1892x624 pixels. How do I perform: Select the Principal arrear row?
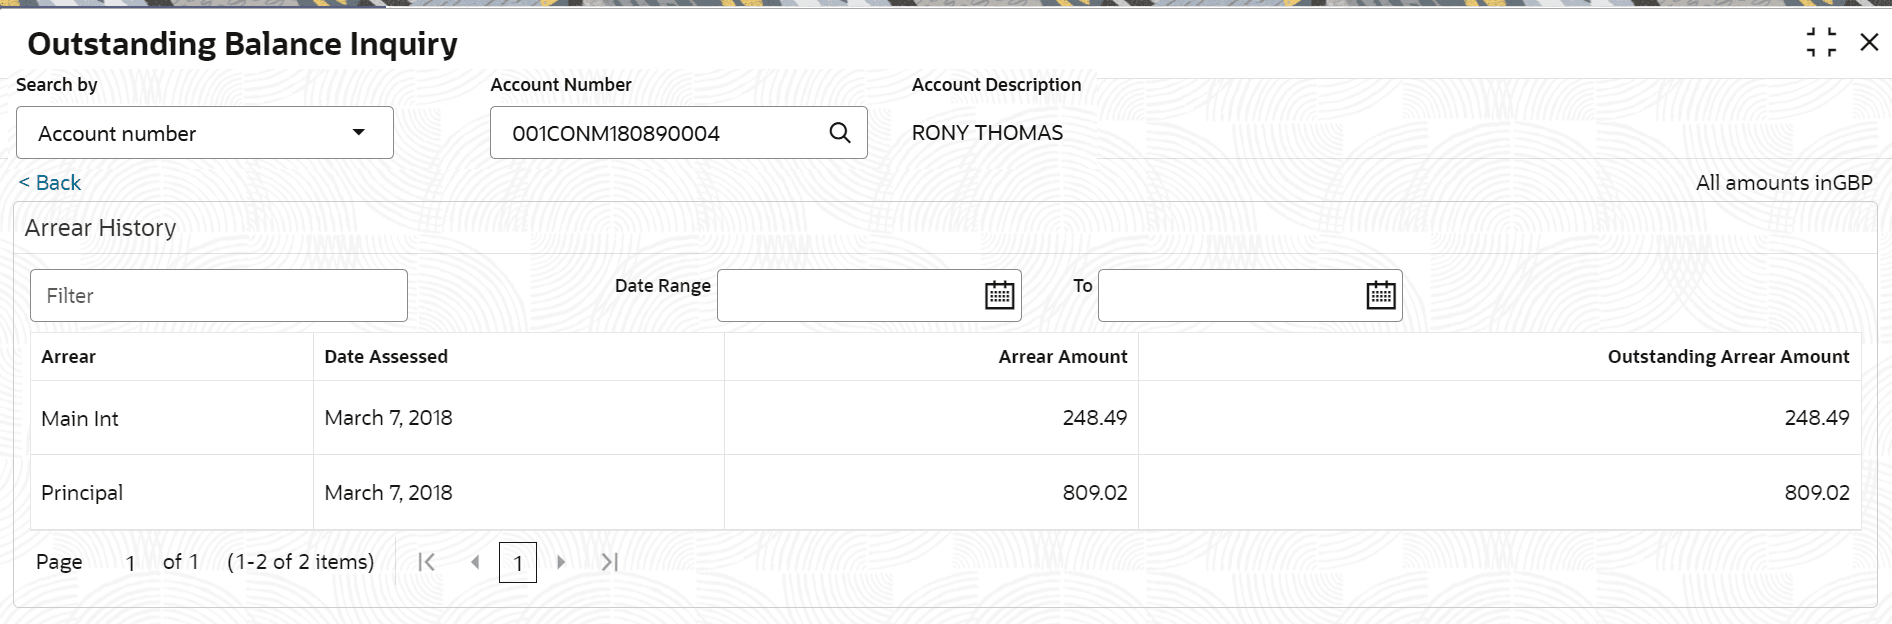pos(82,493)
